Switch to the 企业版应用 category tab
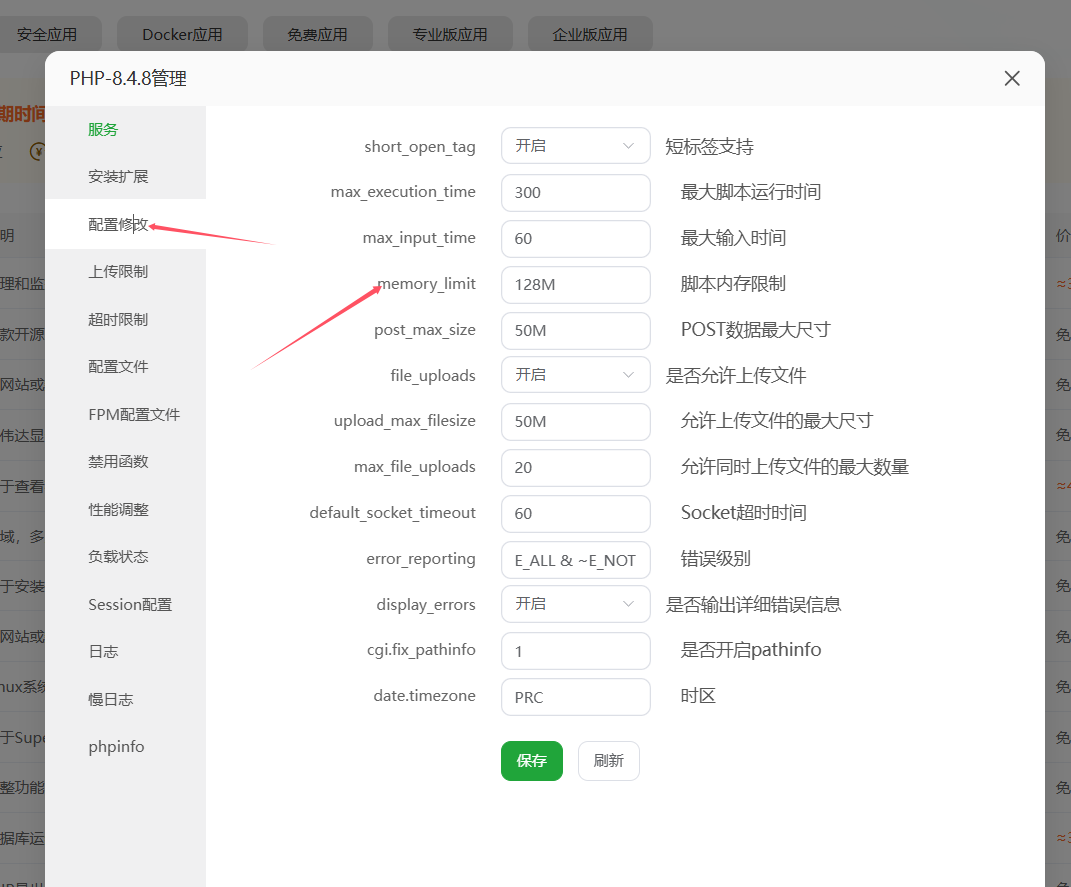Viewport: 1071px width, 887px height. point(590,34)
